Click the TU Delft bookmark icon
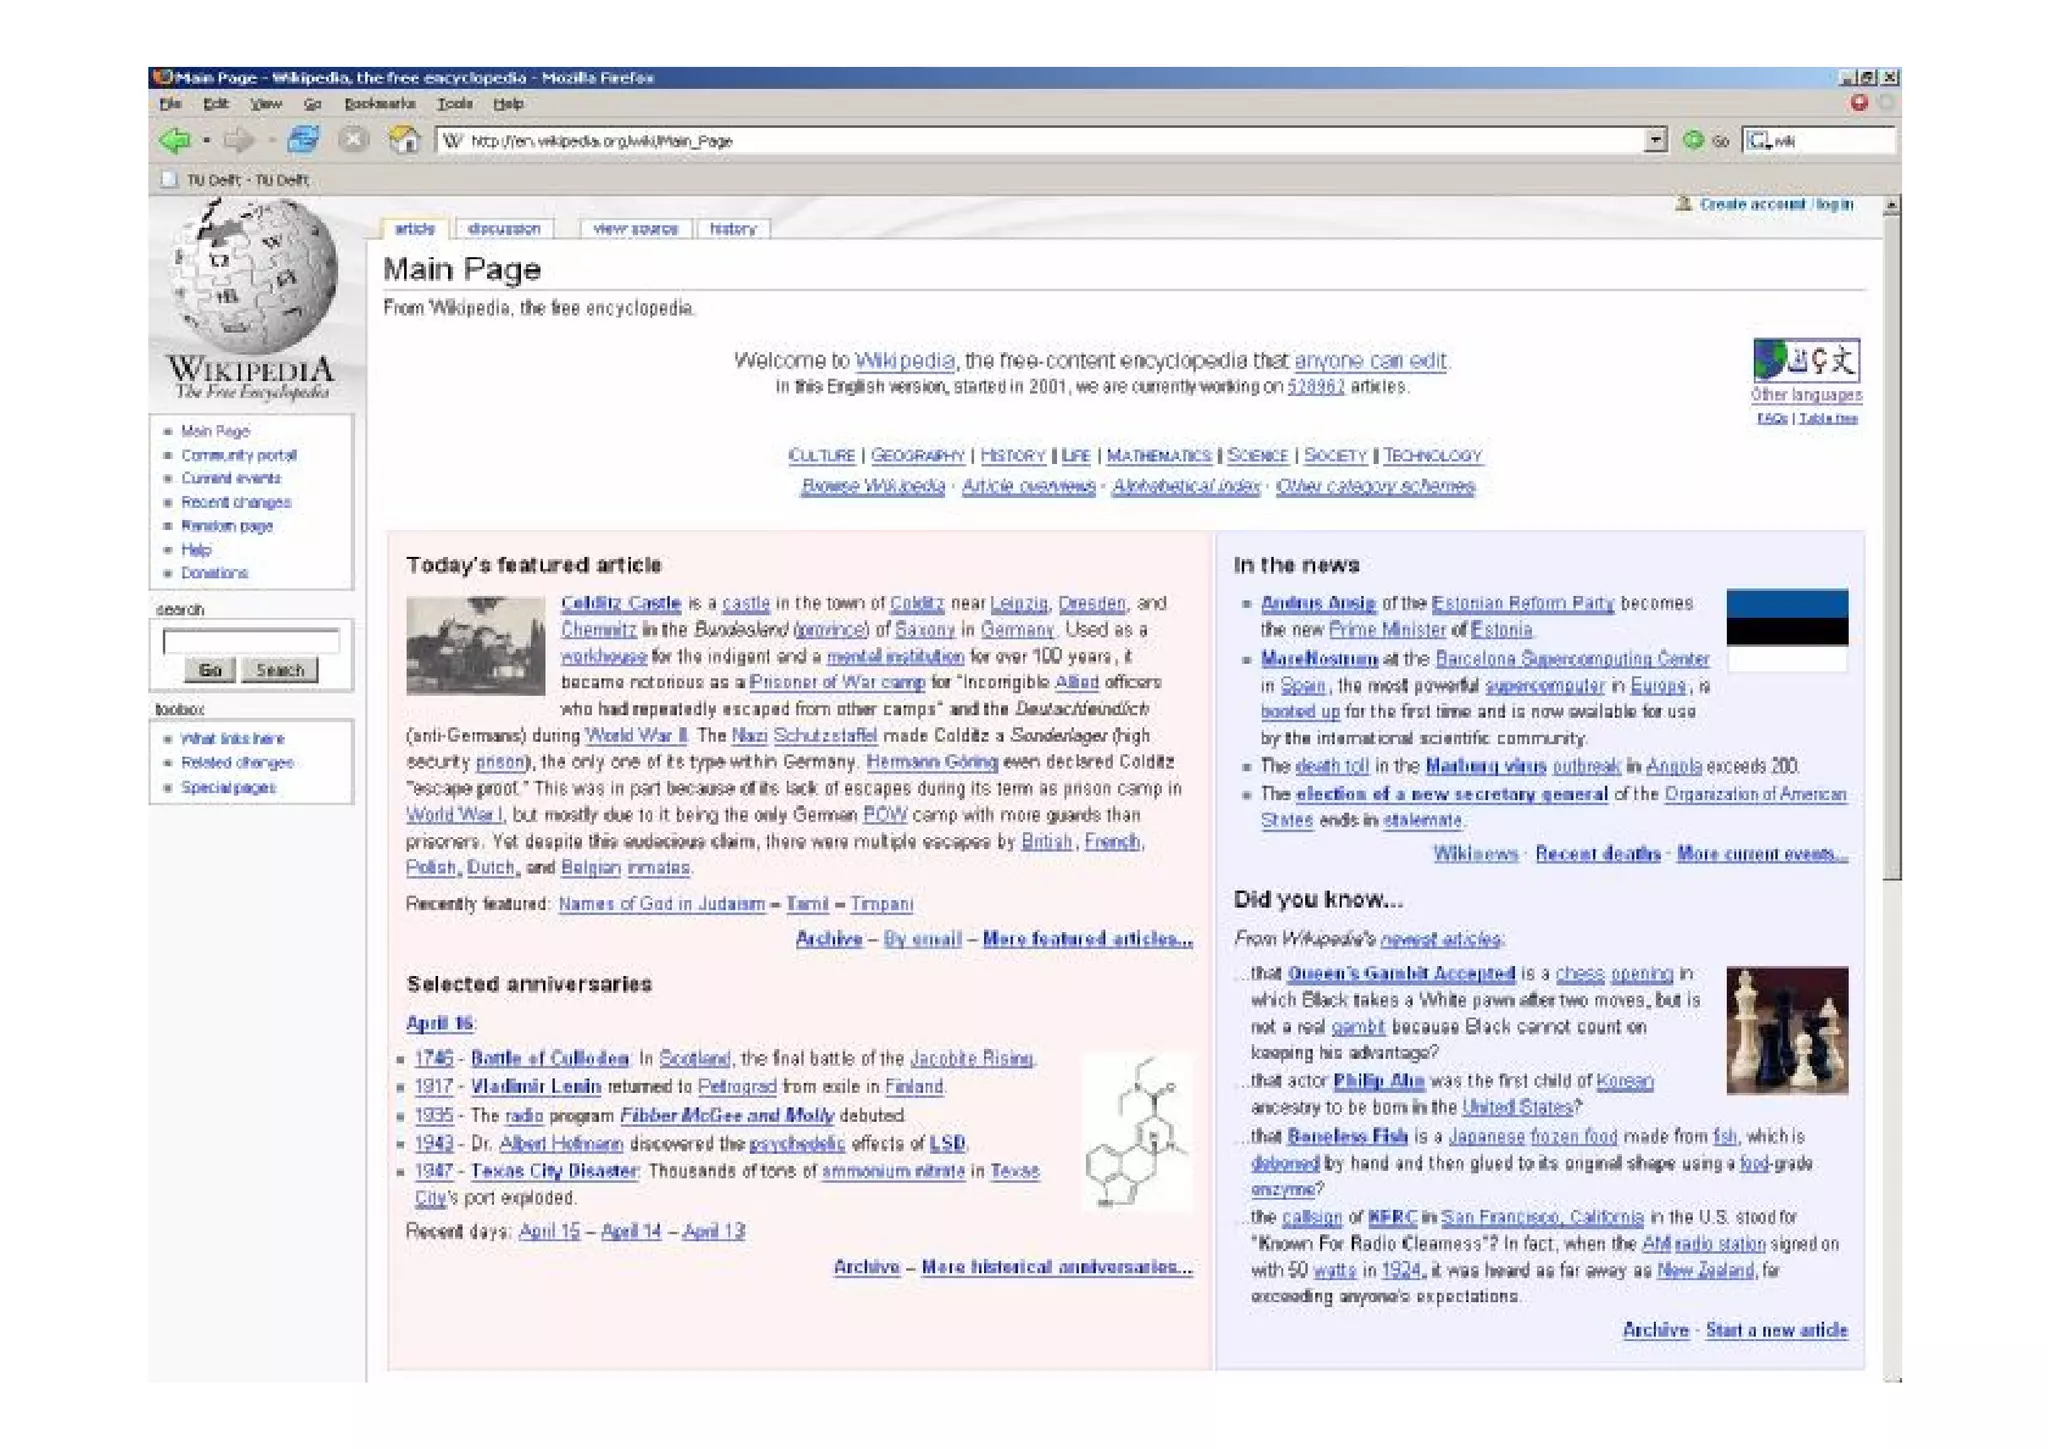 [169, 180]
